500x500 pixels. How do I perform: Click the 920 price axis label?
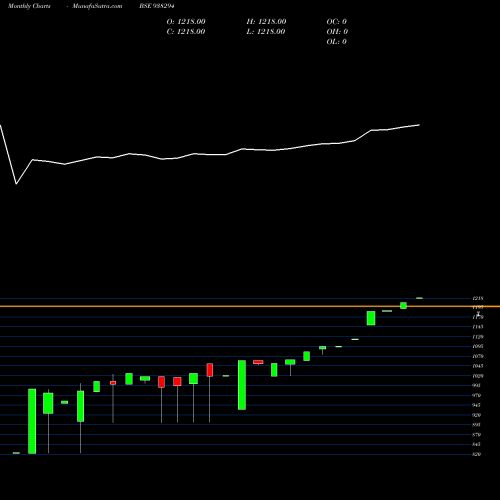pyautogui.click(x=477, y=415)
